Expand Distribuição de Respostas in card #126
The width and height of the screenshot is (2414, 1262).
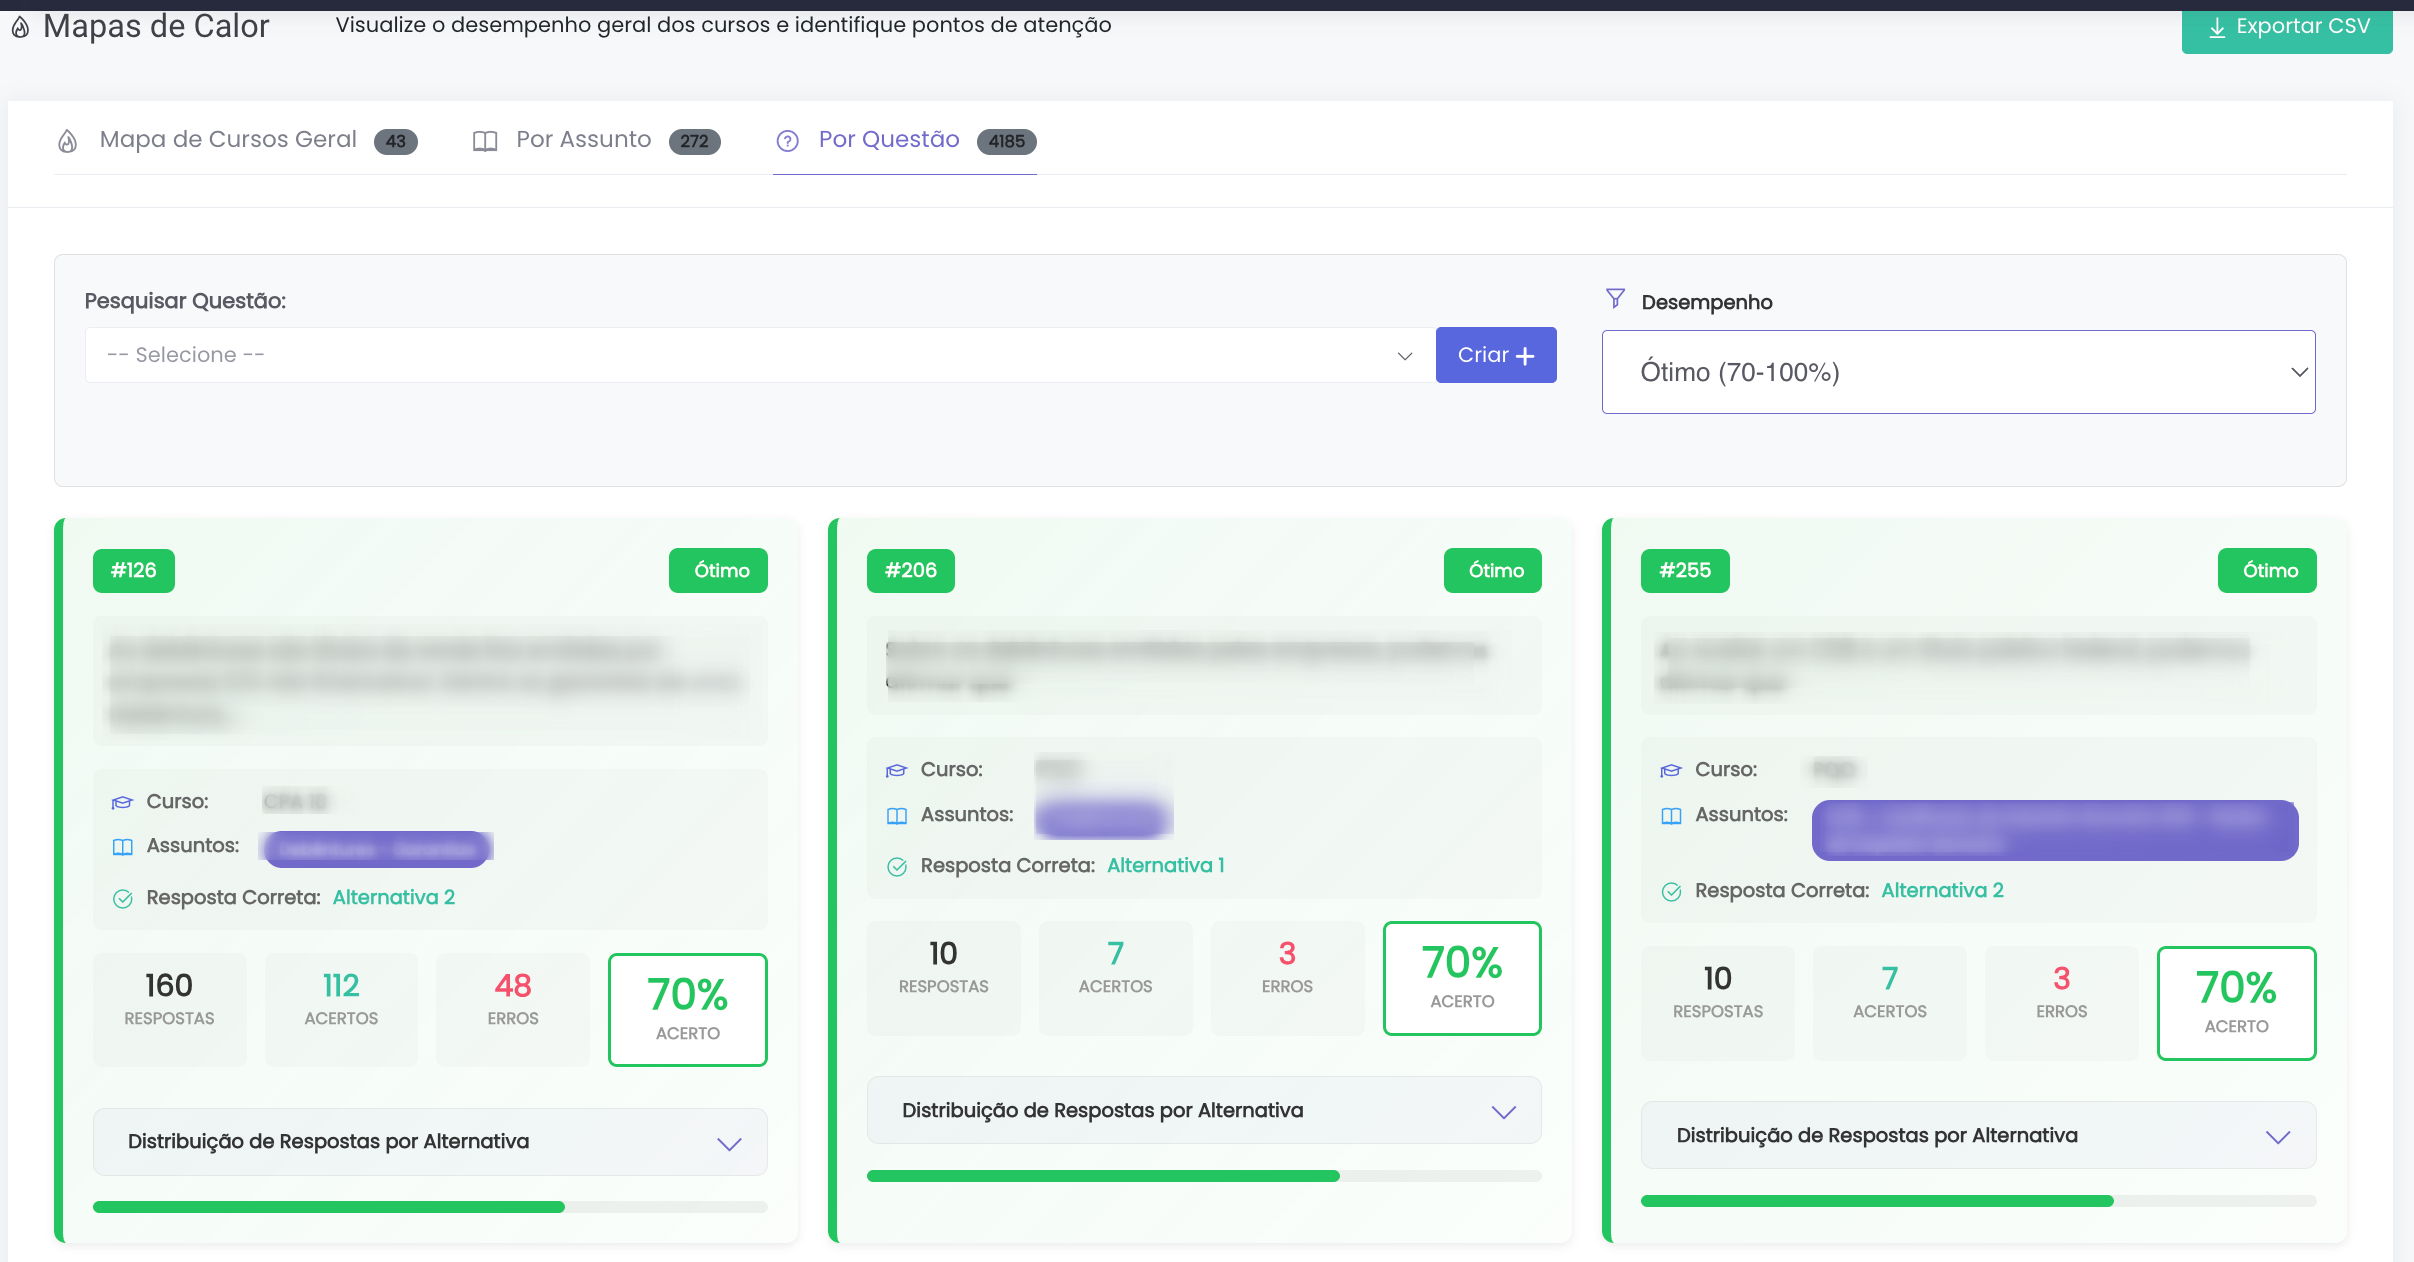[x=430, y=1142]
